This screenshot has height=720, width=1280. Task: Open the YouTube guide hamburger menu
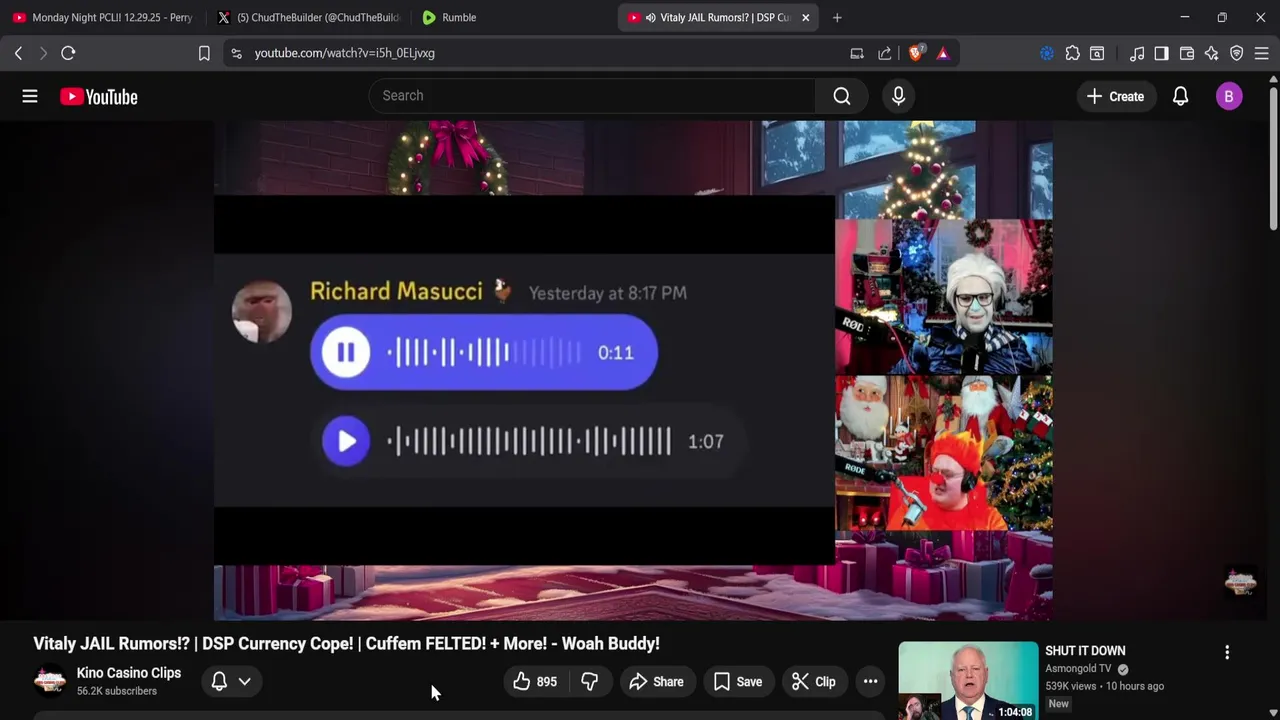30,96
